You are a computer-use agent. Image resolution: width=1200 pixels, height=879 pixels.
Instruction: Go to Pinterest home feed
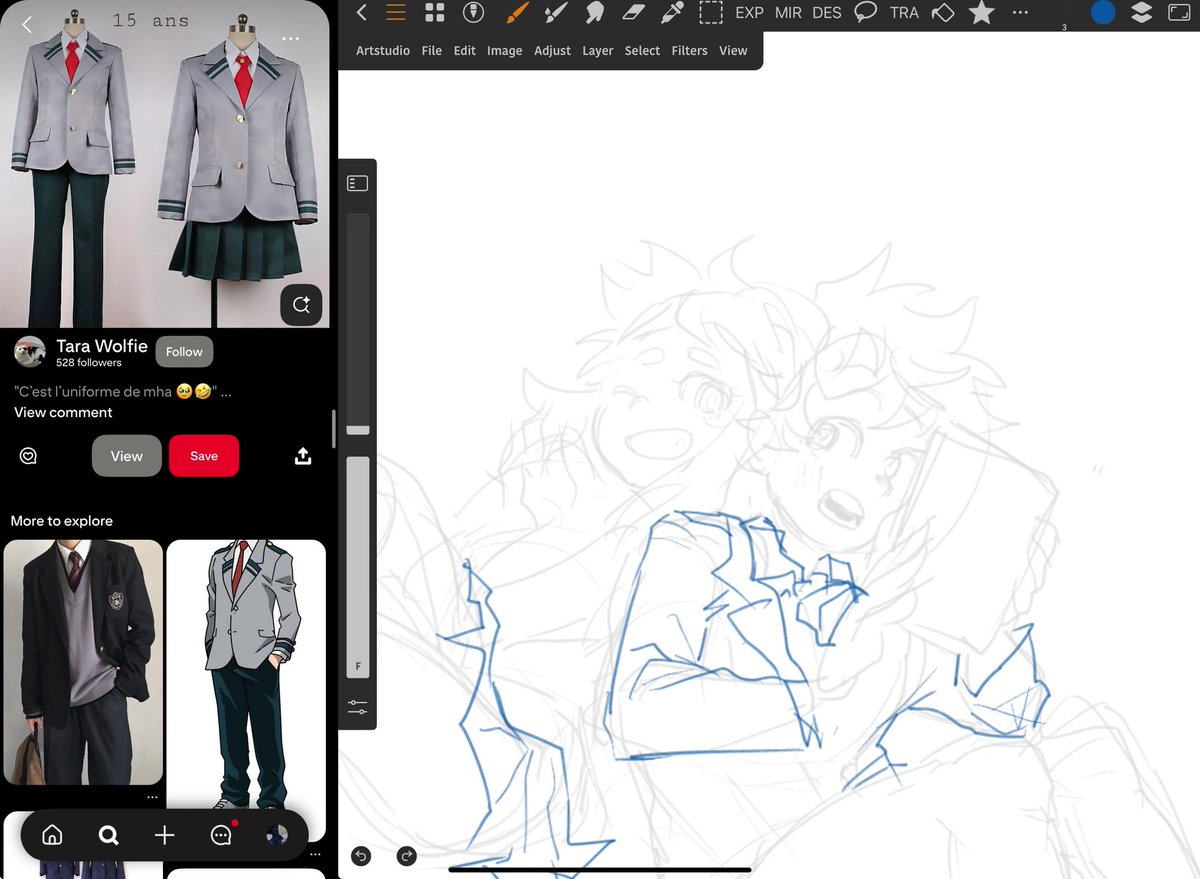tap(51, 835)
